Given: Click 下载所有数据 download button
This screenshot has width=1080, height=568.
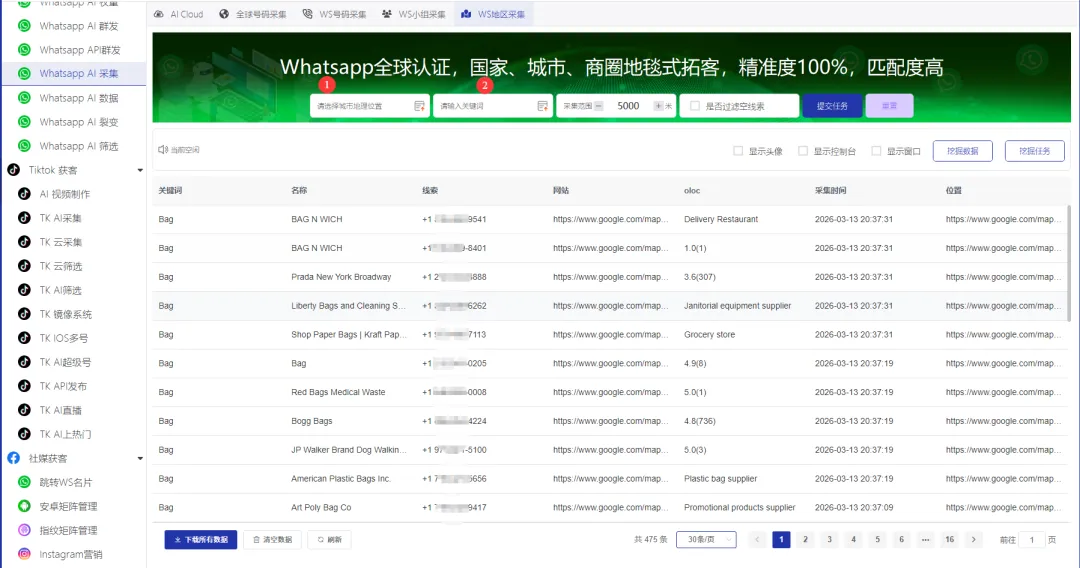Looking at the screenshot, I should pyautogui.click(x=200, y=540).
